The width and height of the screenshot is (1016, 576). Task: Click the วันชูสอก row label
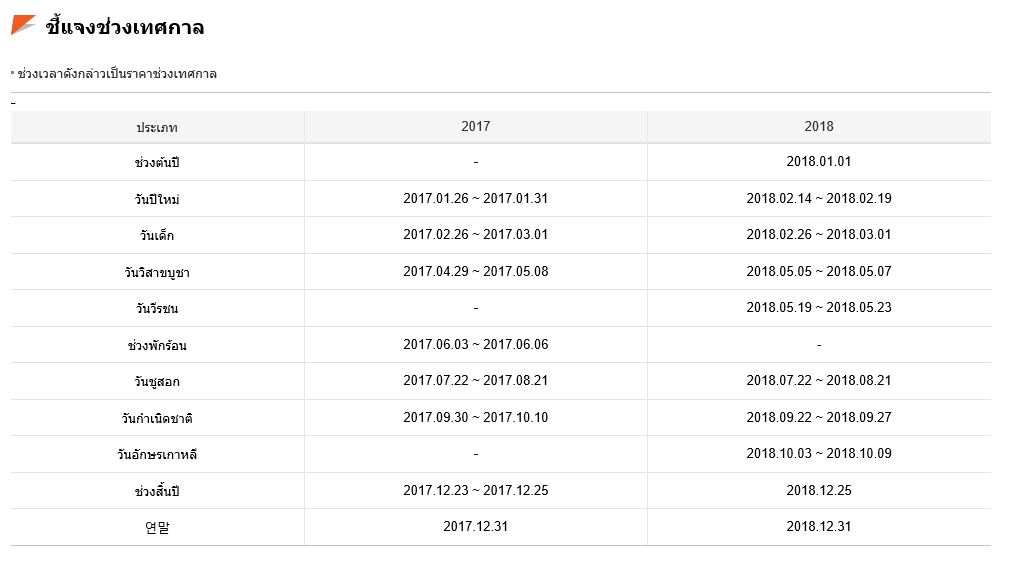coord(157,382)
